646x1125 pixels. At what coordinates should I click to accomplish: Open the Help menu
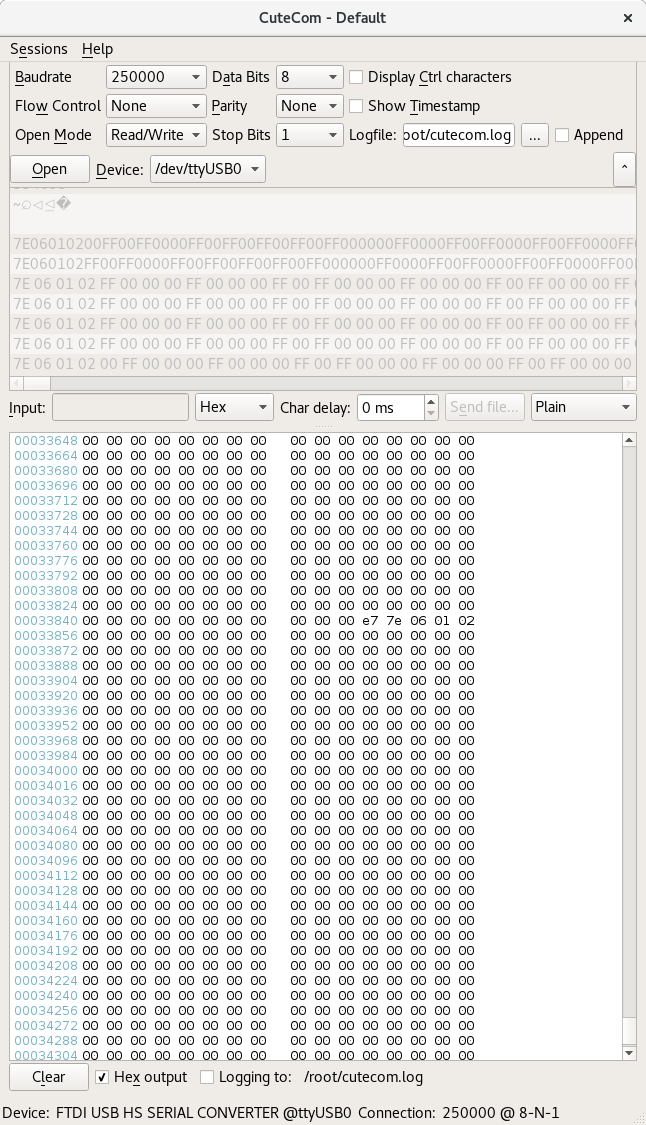(97, 49)
